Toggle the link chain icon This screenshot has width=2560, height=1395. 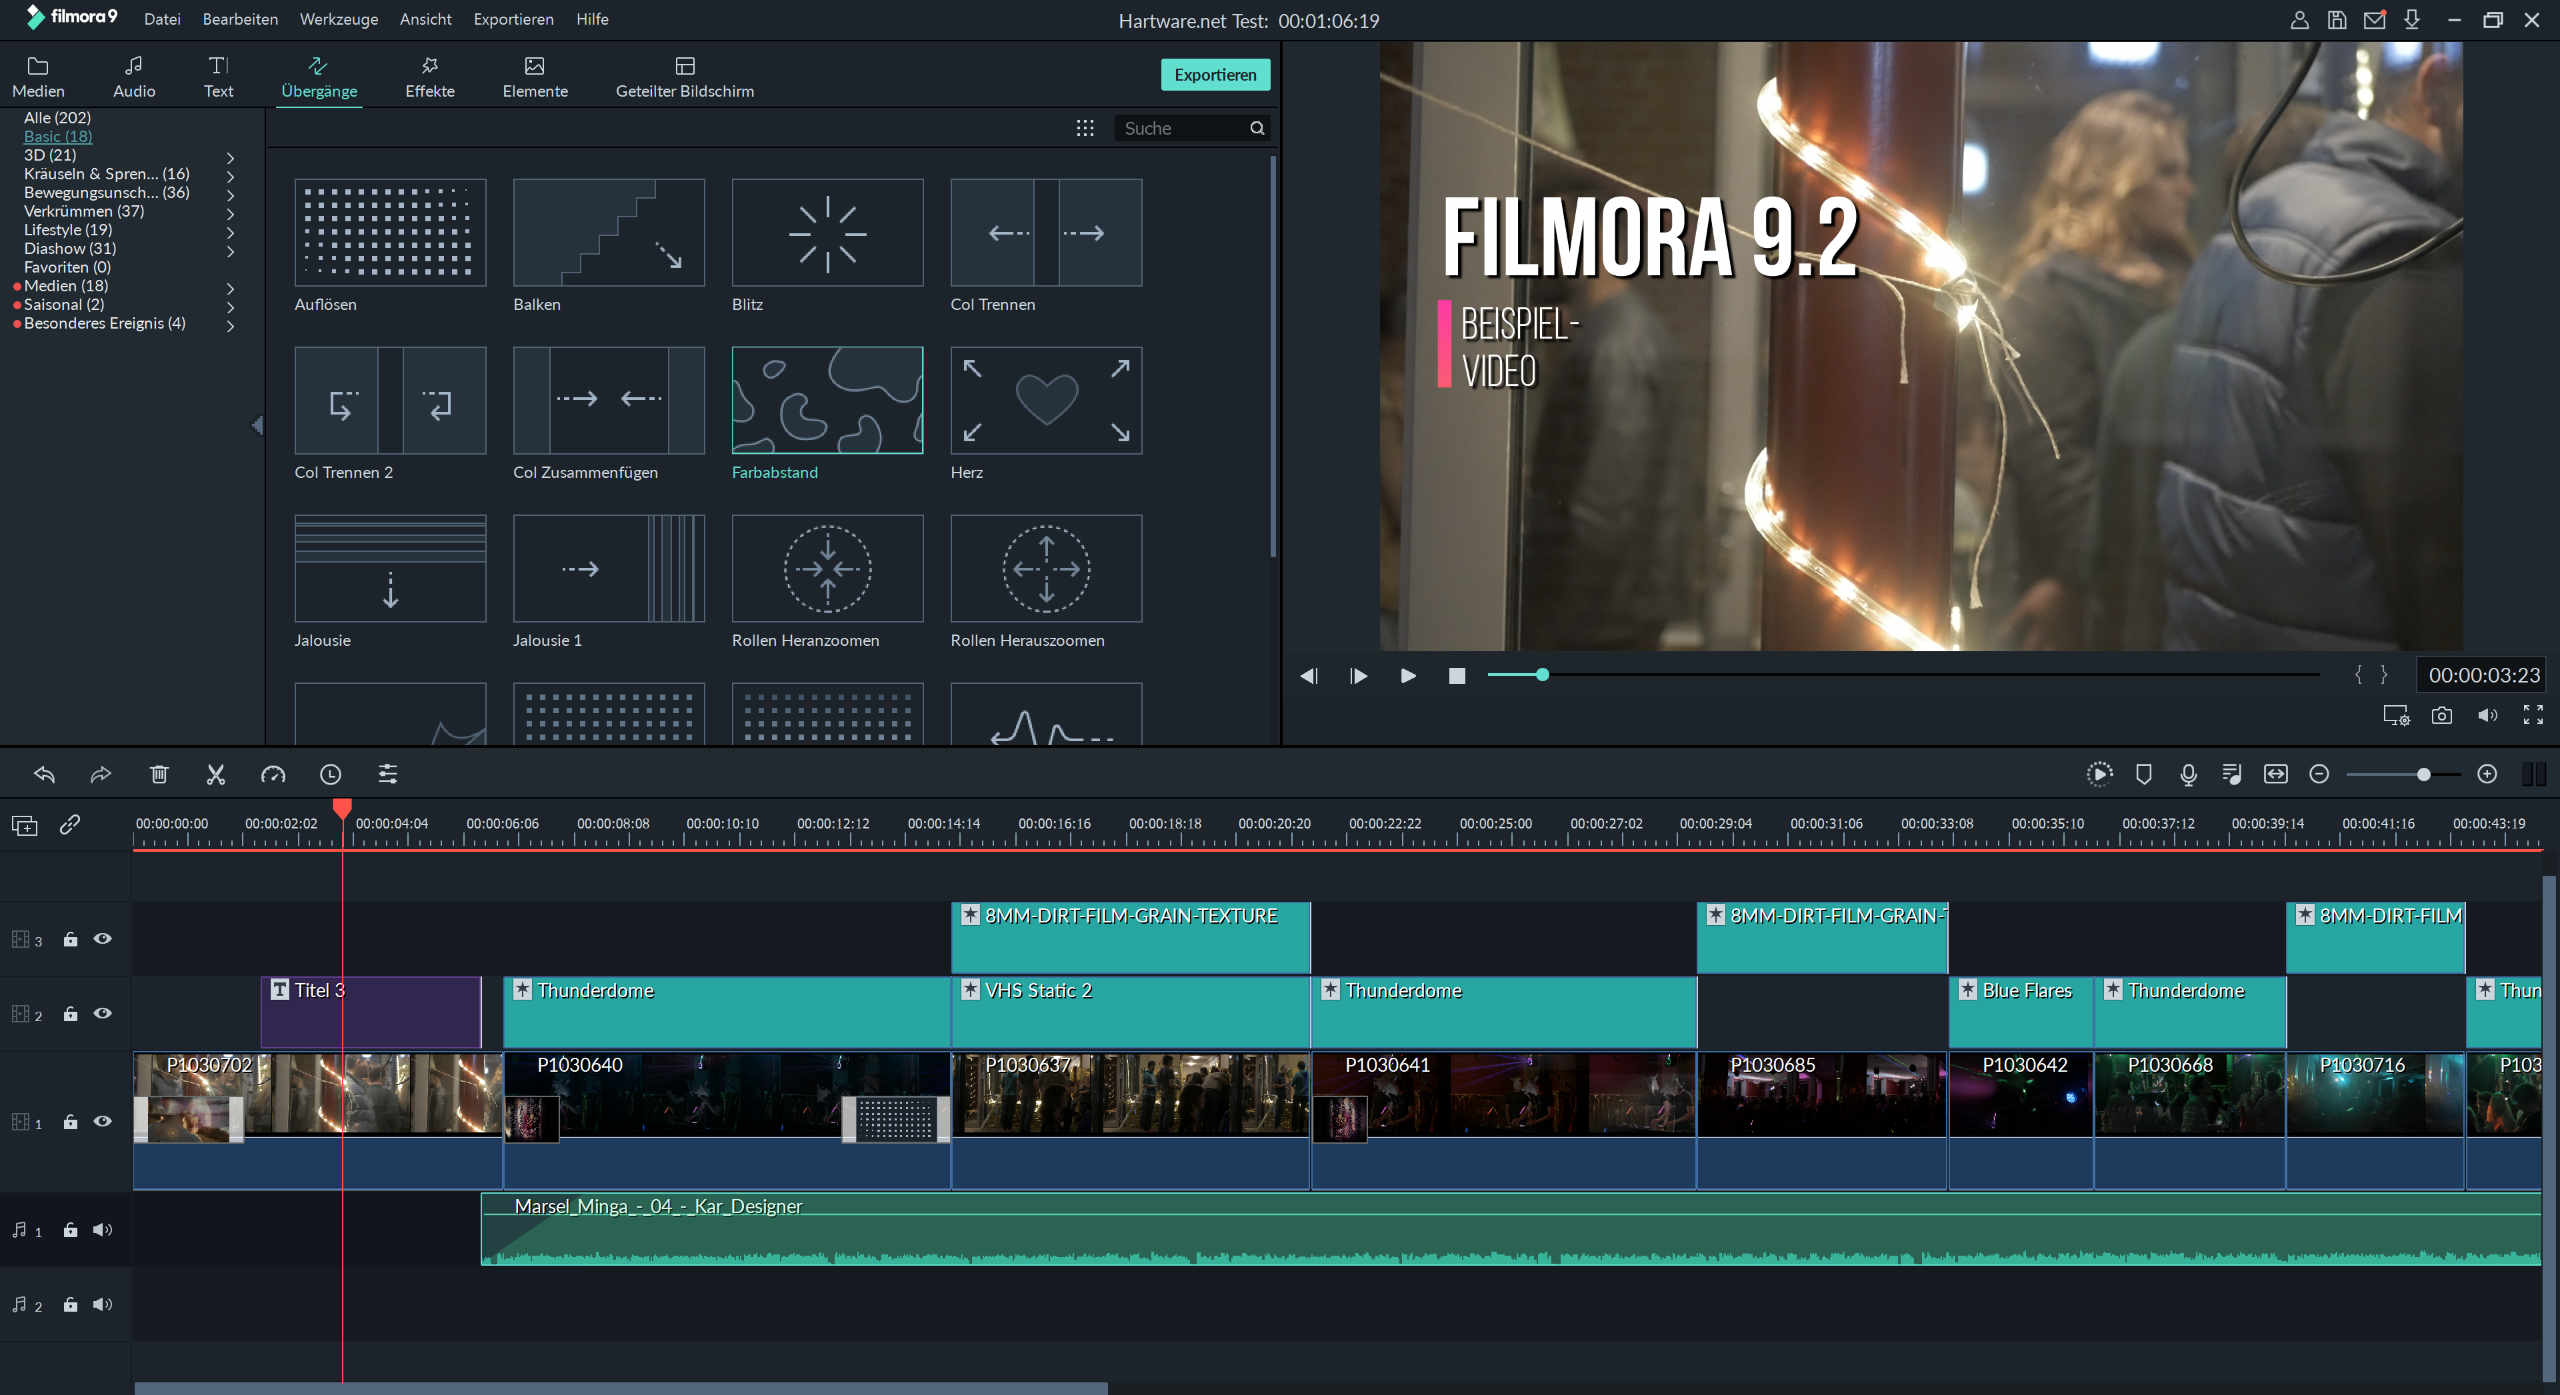[x=69, y=824]
